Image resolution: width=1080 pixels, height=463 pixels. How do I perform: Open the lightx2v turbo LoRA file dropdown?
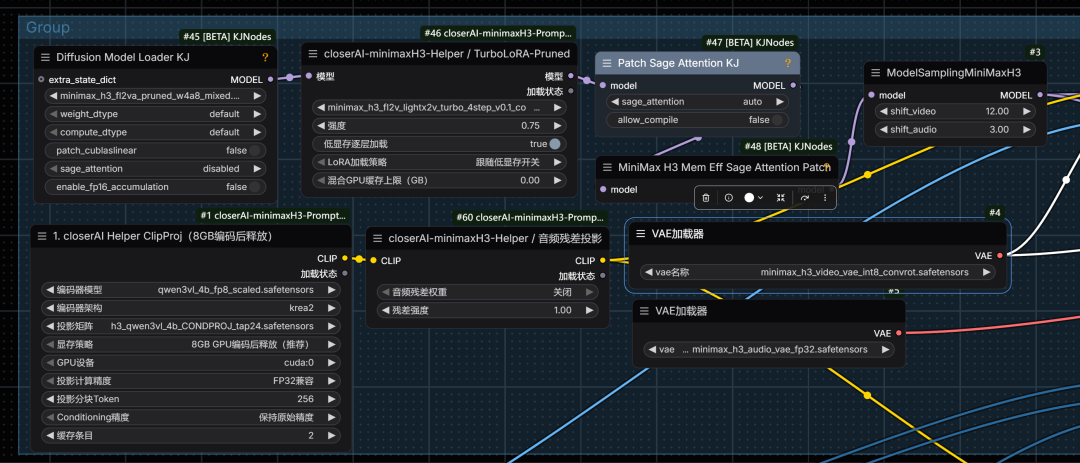[437, 107]
